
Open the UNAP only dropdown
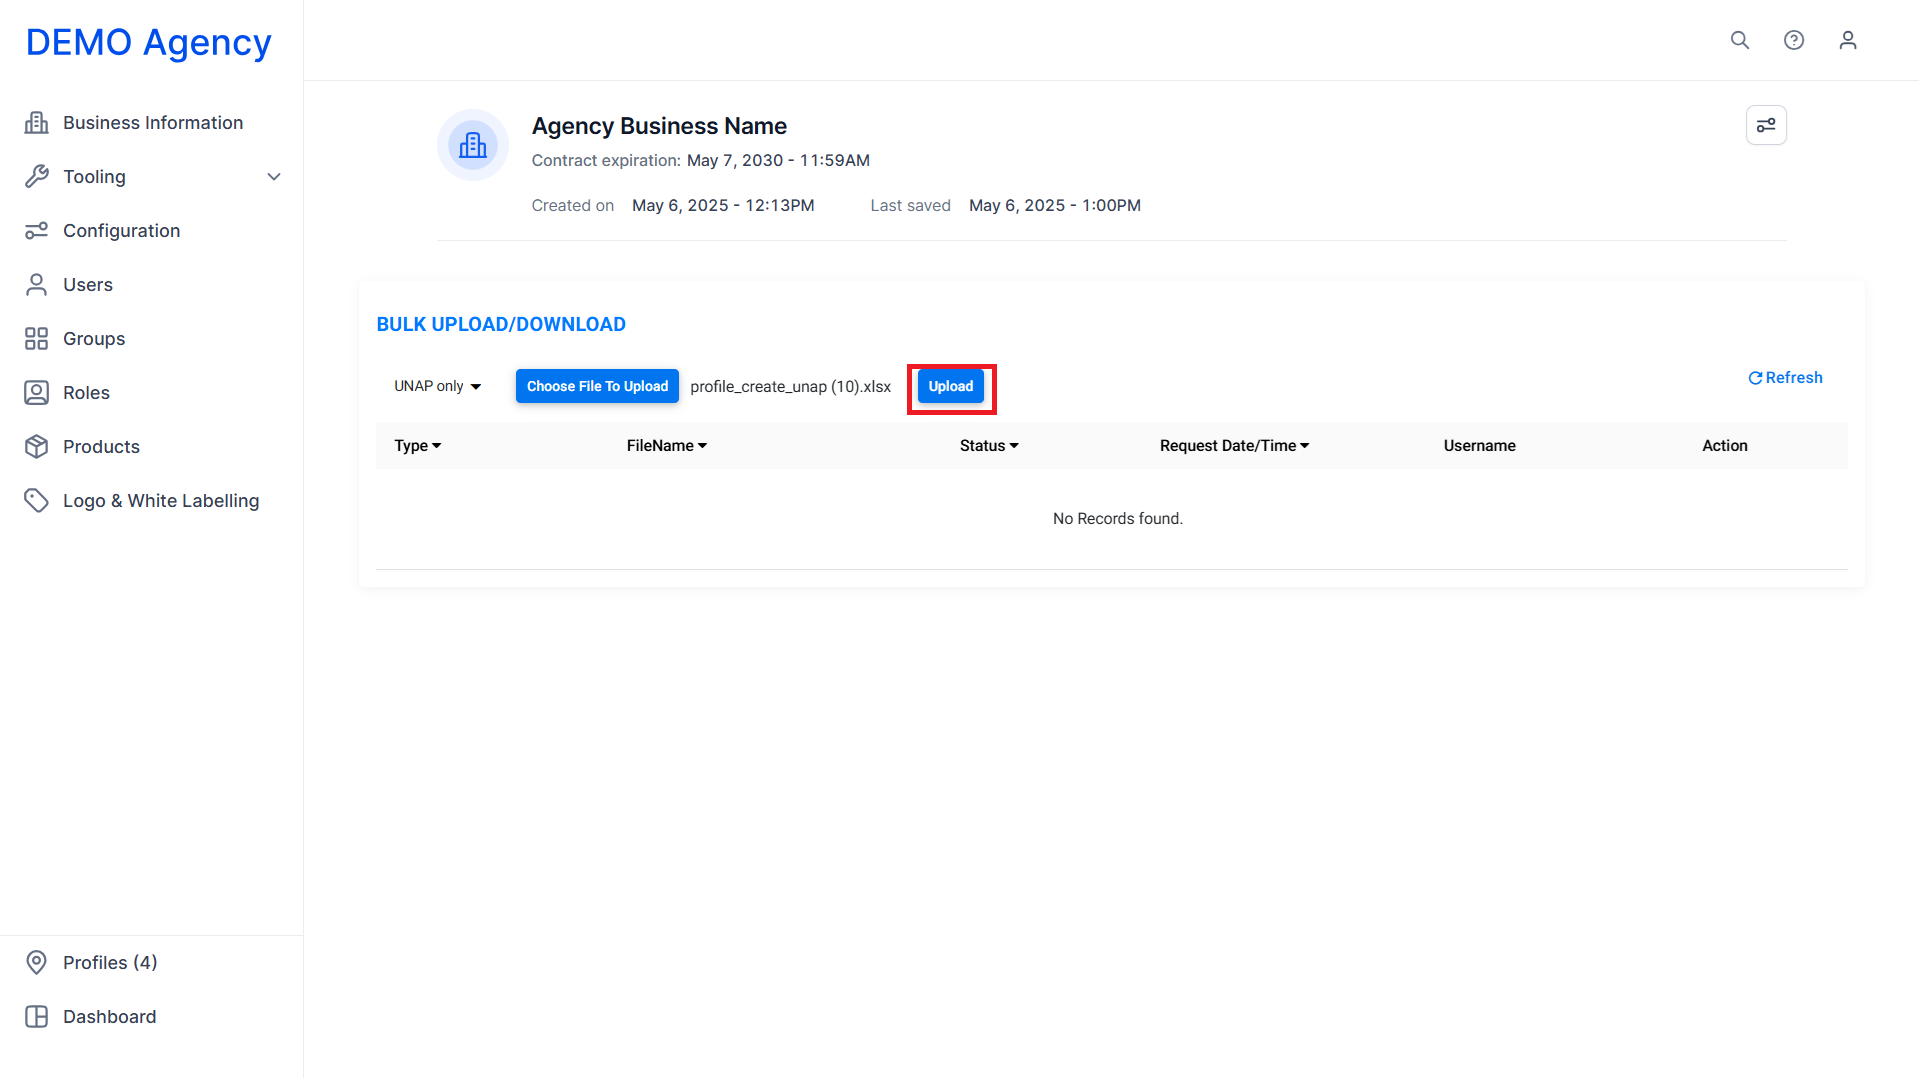[x=438, y=386]
